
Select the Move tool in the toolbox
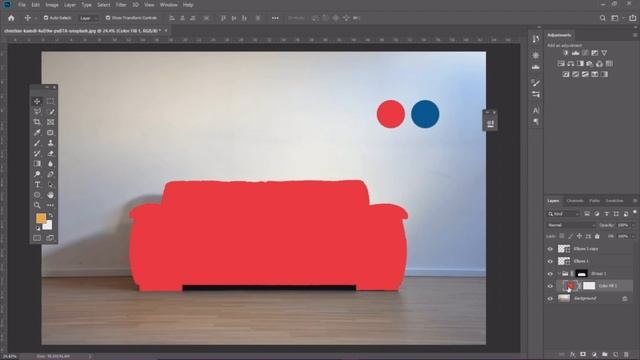37,101
